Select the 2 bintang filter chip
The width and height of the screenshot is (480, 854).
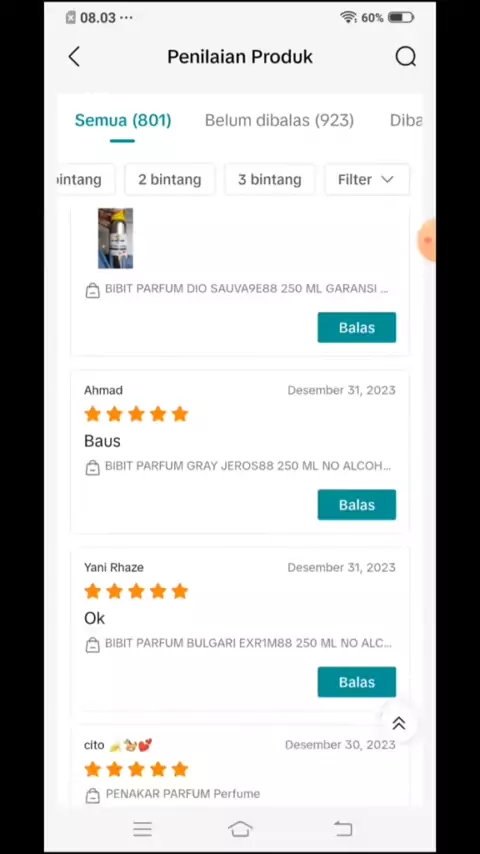click(169, 180)
